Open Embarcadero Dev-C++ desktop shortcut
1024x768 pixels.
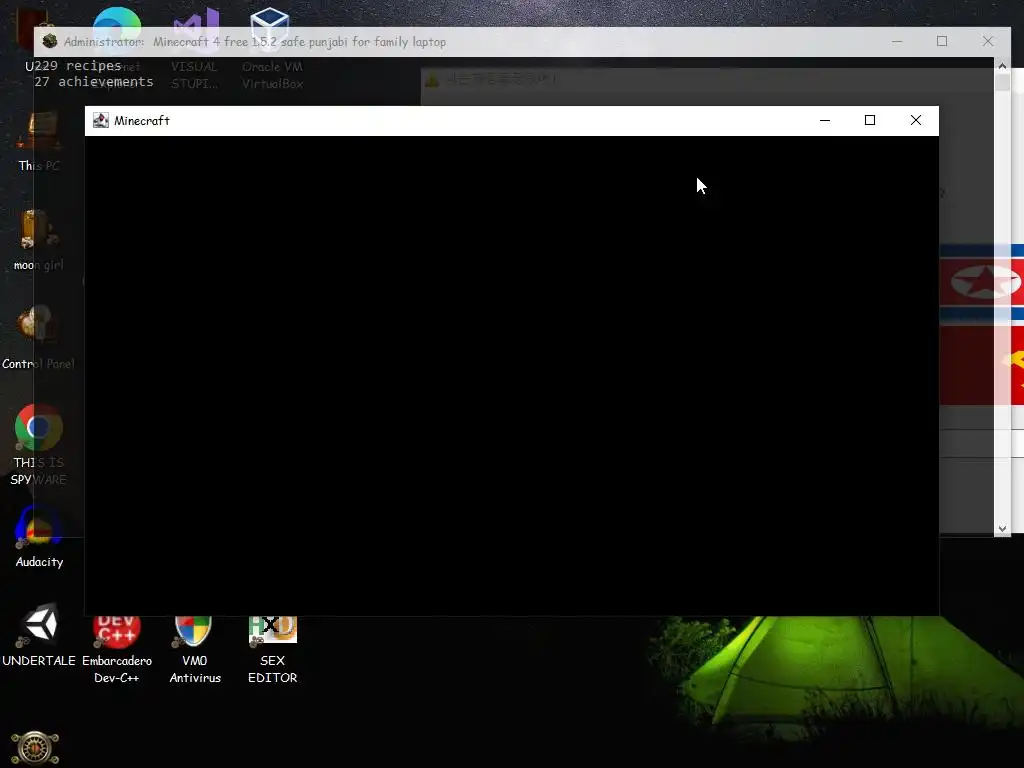pyautogui.click(x=116, y=650)
